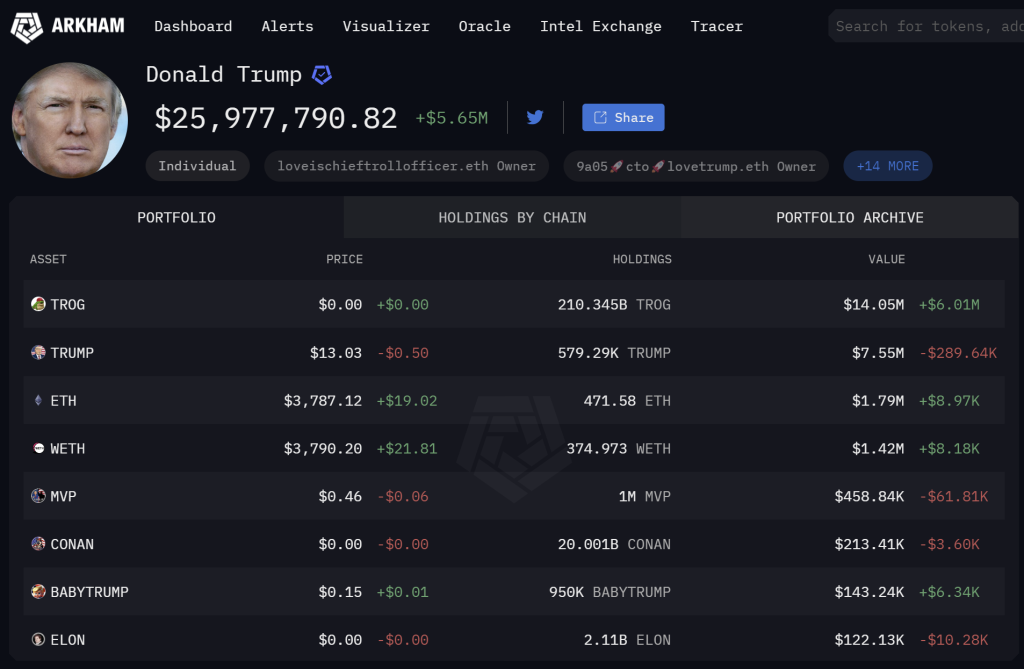The image size is (1024, 669).
Task: Open the Visualizer page
Action: pos(386,26)
